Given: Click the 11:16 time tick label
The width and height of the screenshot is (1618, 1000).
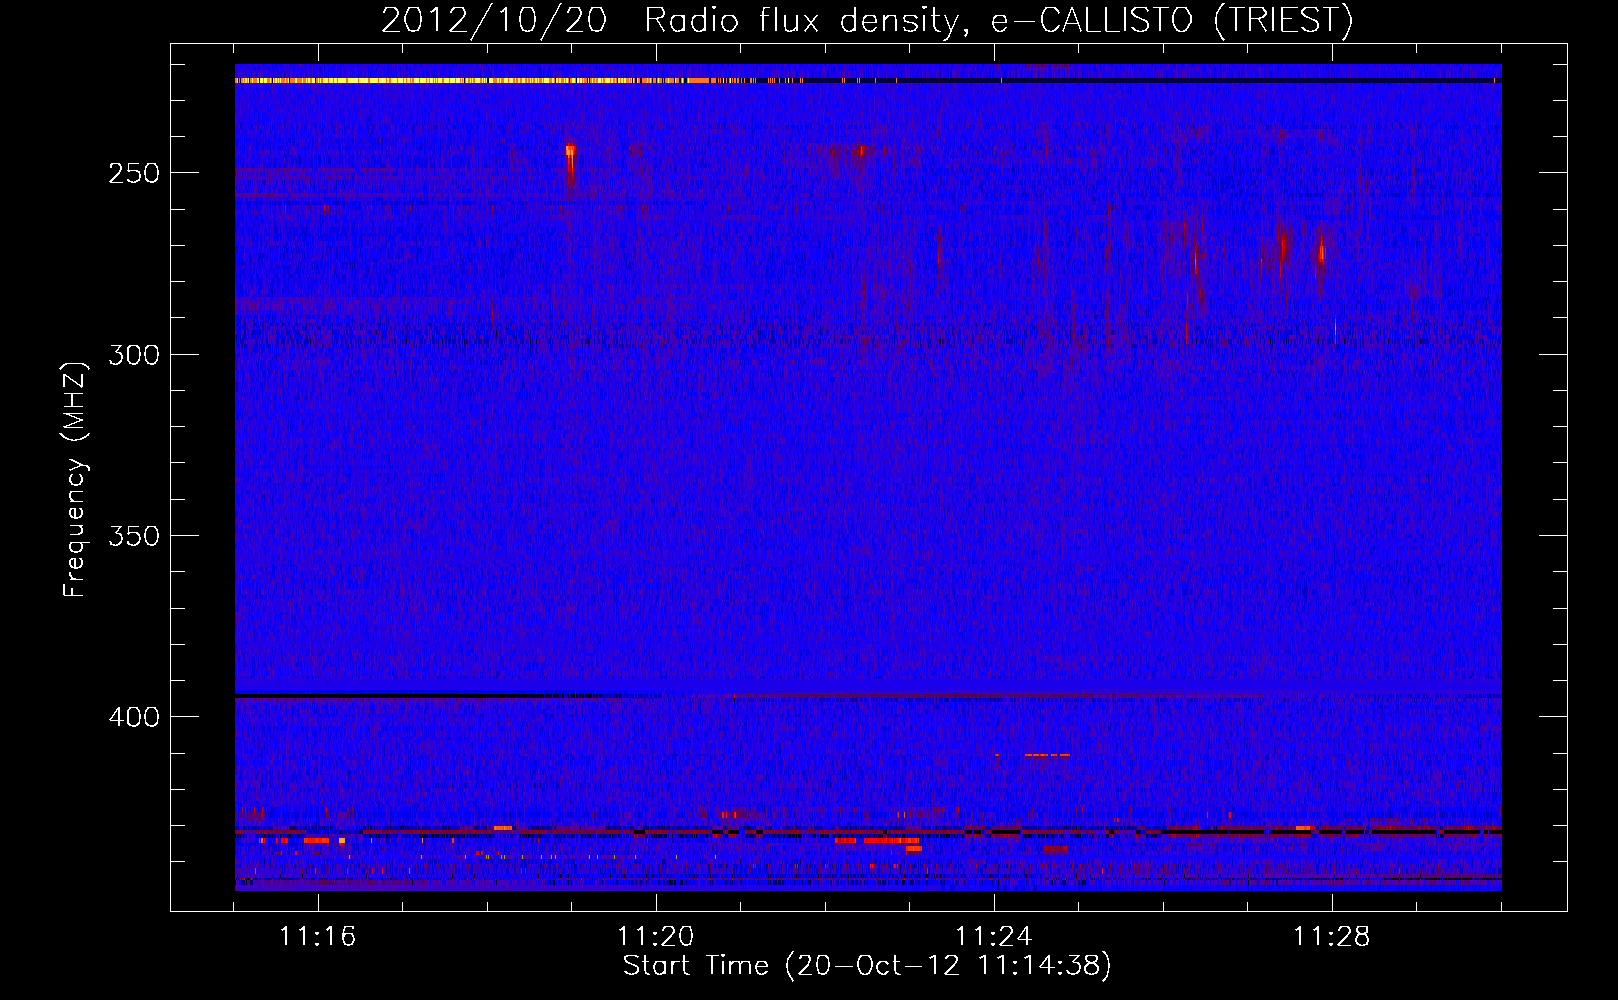Looking at the screenshot, I should pos(317,937).
